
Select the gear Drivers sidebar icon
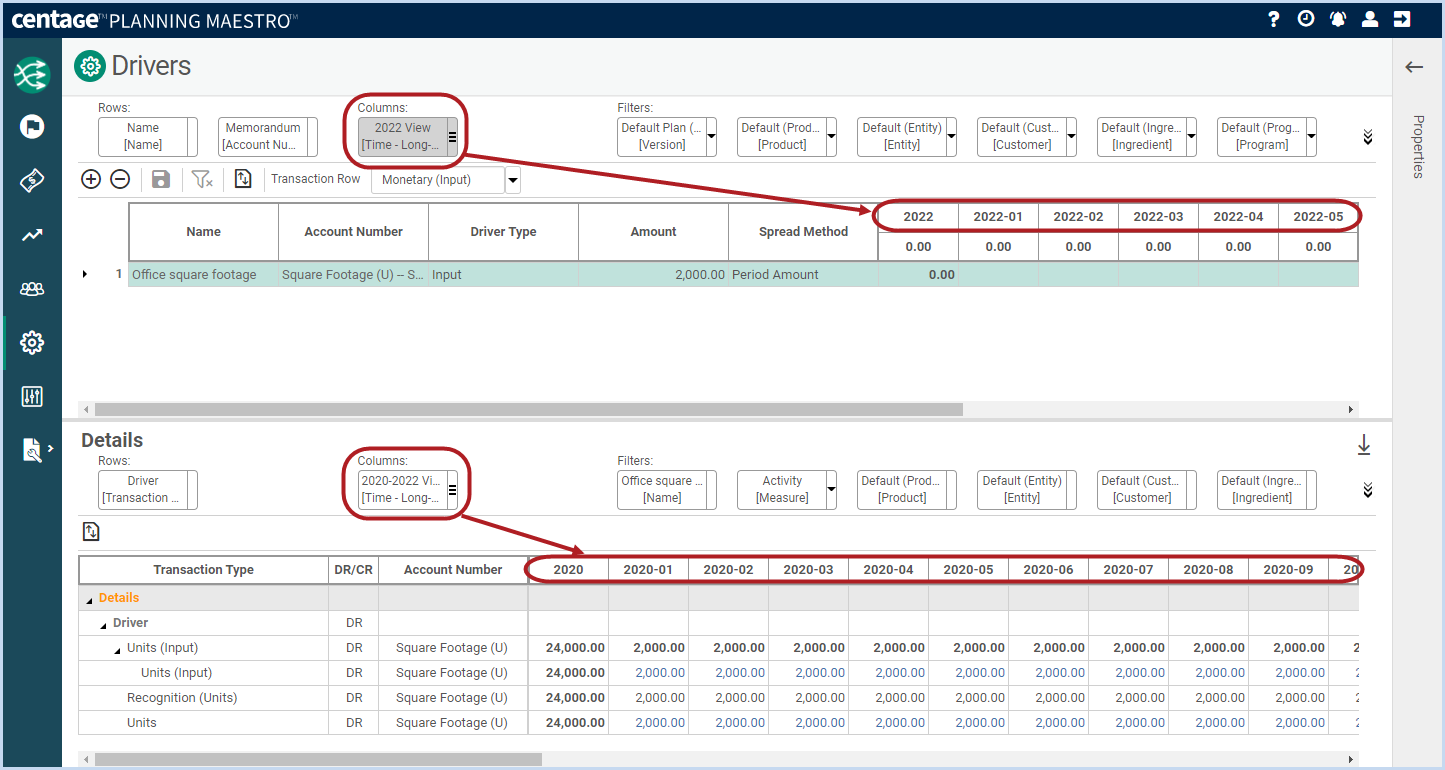coord(32,343)
